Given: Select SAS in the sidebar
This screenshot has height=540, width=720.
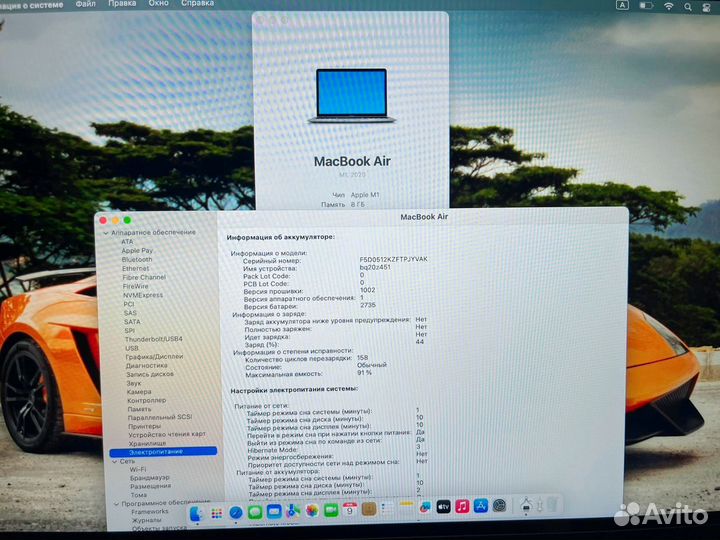Looking at the screenshot, I should click(130, 313).
